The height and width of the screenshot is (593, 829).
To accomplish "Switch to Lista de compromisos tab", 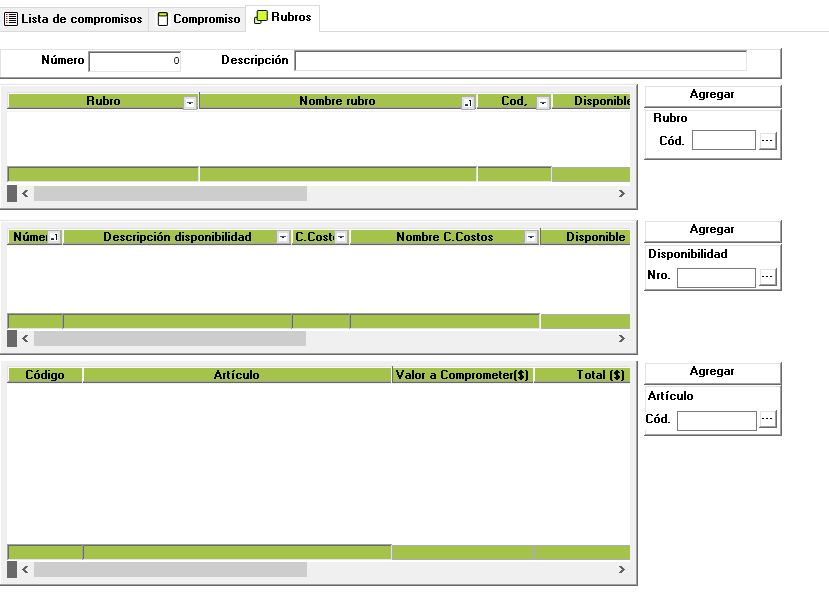I will (82, 19).
